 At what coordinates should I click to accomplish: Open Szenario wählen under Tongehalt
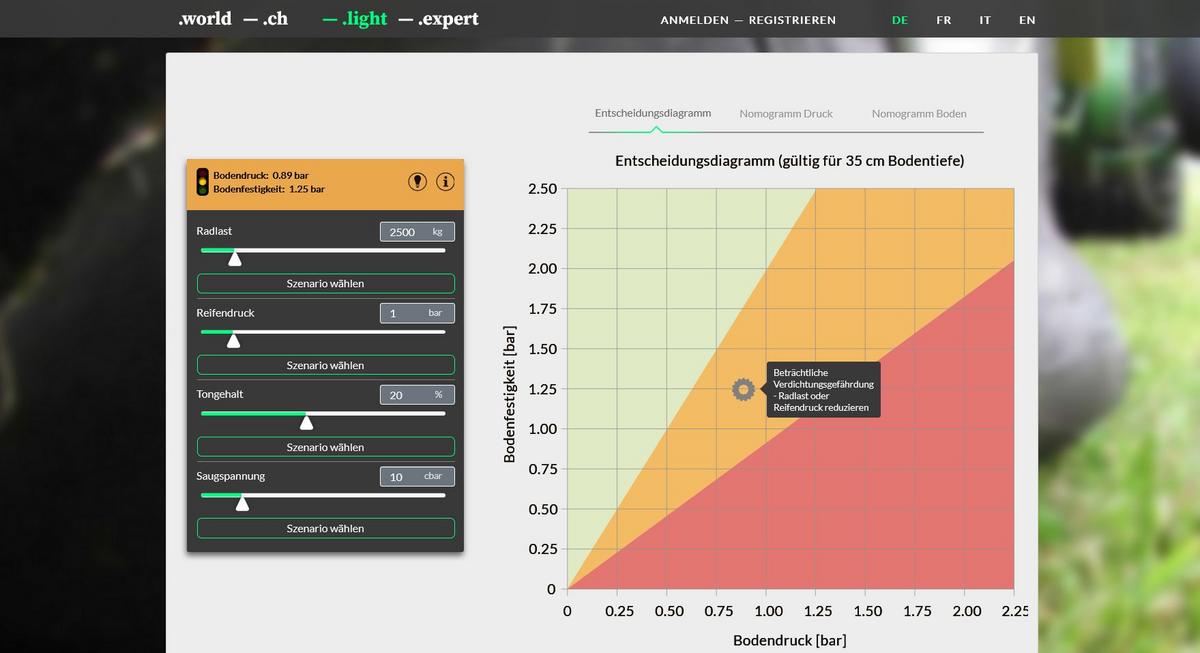pyautogui.click(x=325, y=447)
